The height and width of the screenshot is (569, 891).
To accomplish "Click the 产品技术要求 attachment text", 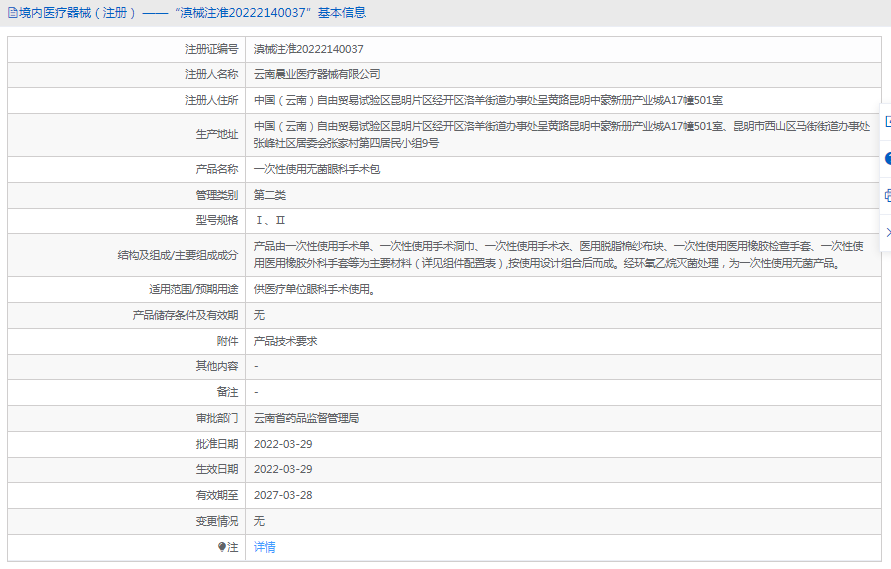I will [285, 341].
